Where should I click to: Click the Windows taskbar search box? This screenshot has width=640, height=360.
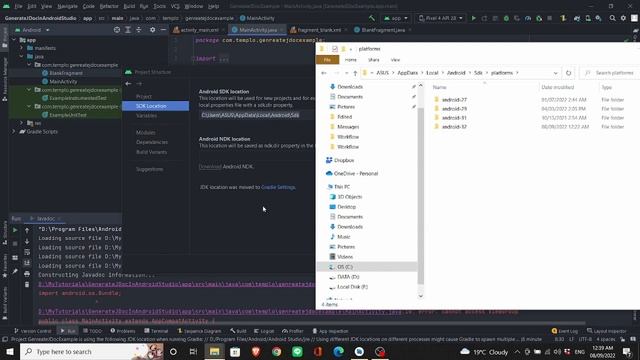pos(92,351)
